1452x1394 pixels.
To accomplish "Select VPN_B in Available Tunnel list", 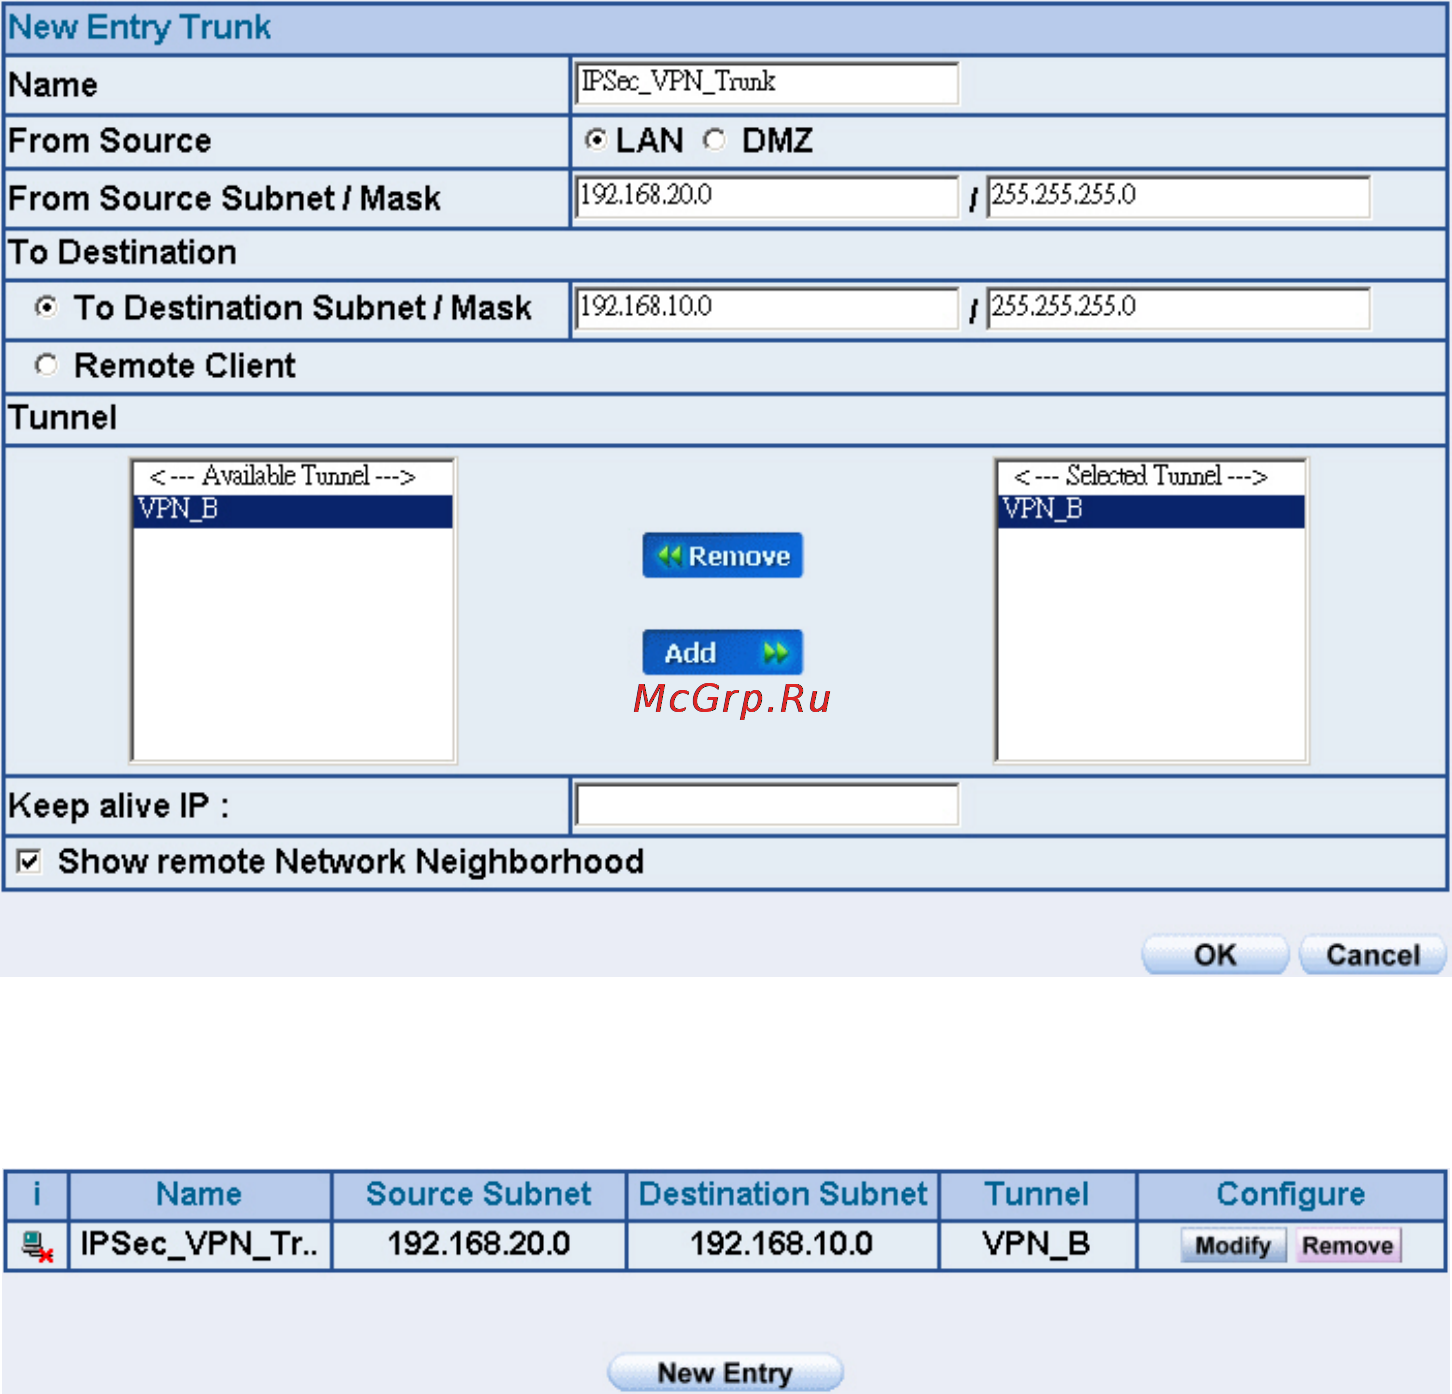I will [293, 510].
